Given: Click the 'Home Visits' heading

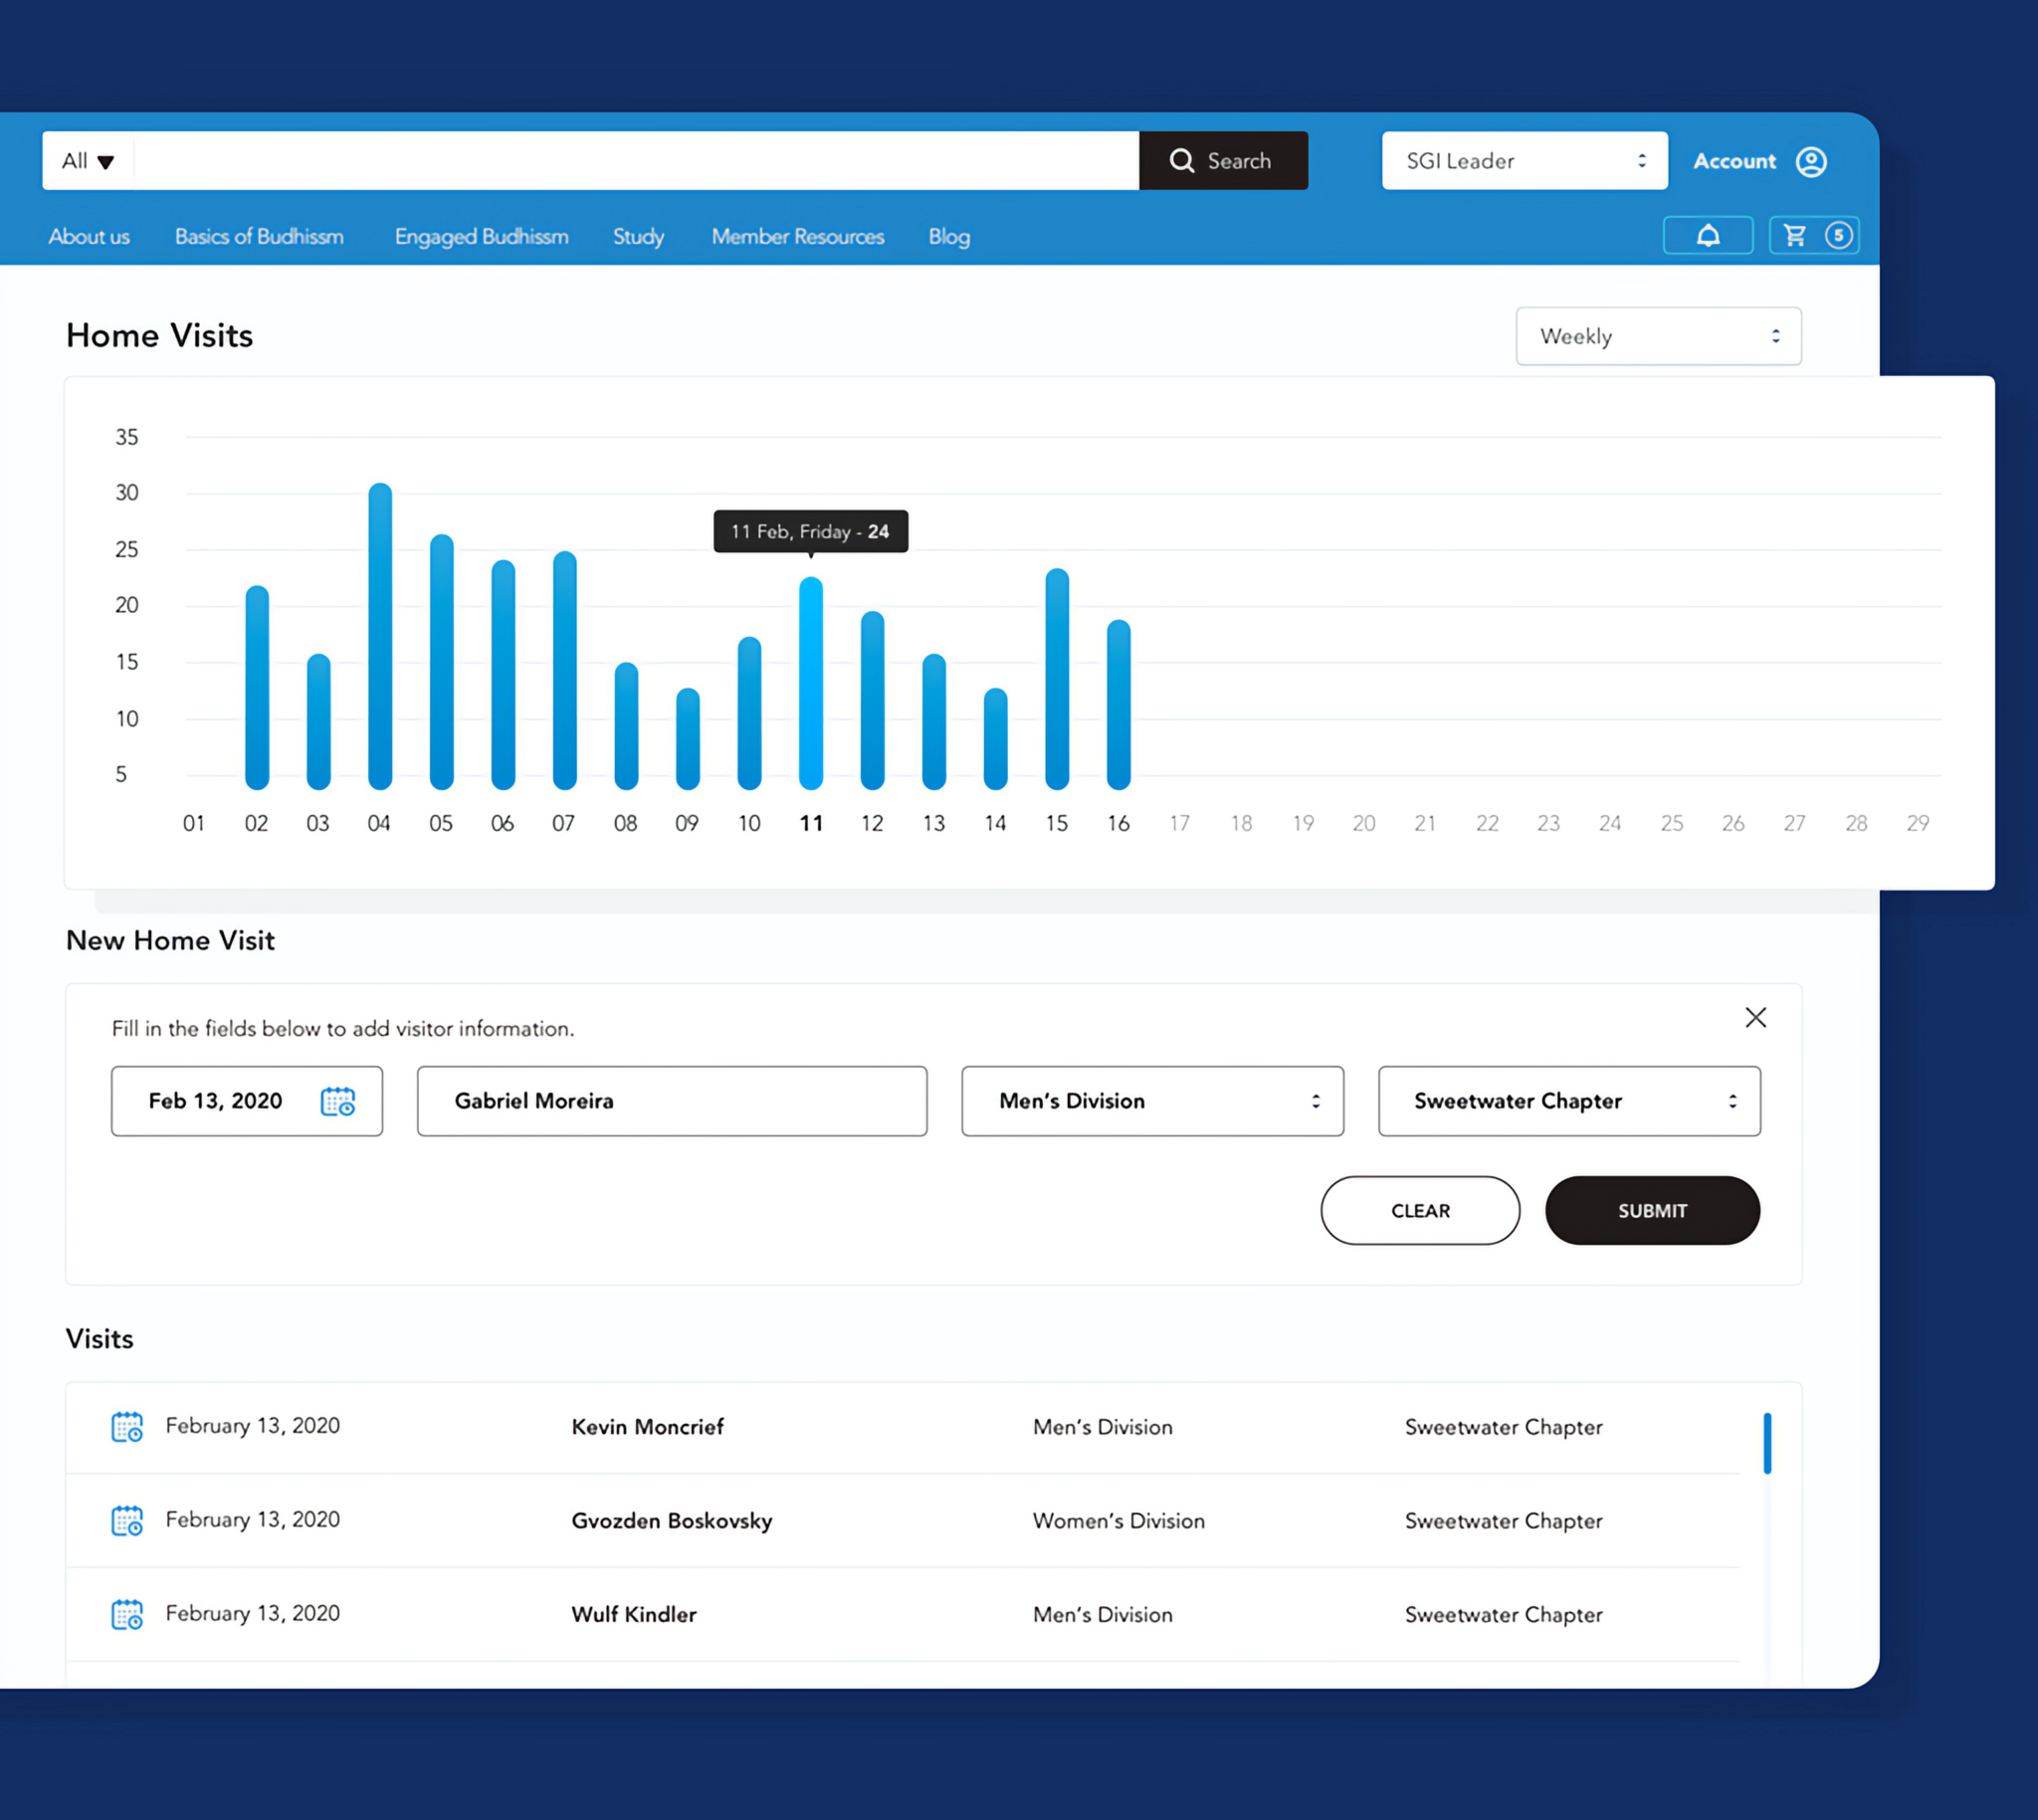Looking at the screenshot, I should pyautogui.click(x=159, y=335).
